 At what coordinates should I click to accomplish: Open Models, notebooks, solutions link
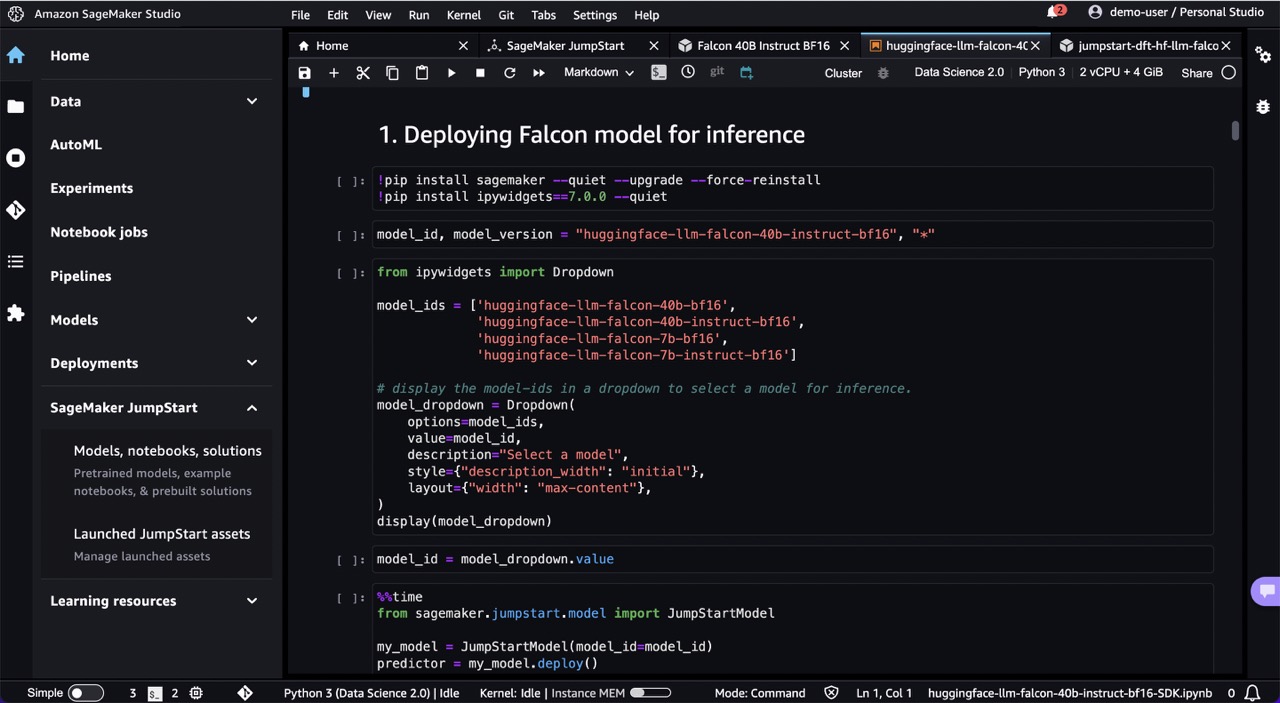tap(168, 451)
